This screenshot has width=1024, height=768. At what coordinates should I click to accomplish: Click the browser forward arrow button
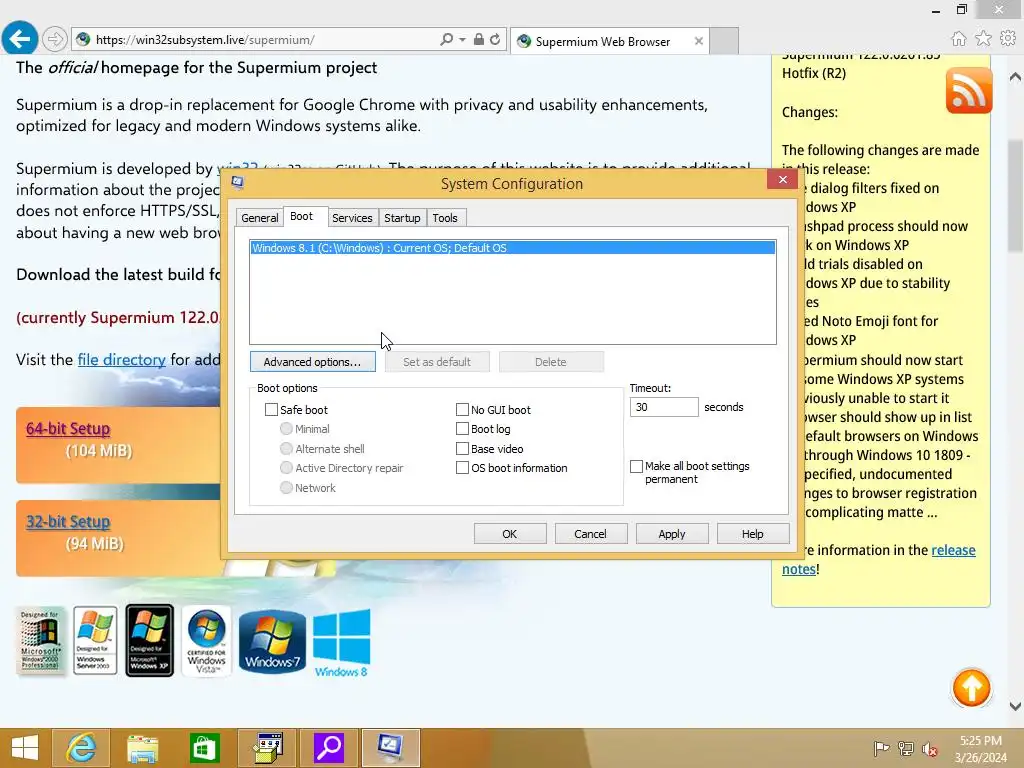55,39
